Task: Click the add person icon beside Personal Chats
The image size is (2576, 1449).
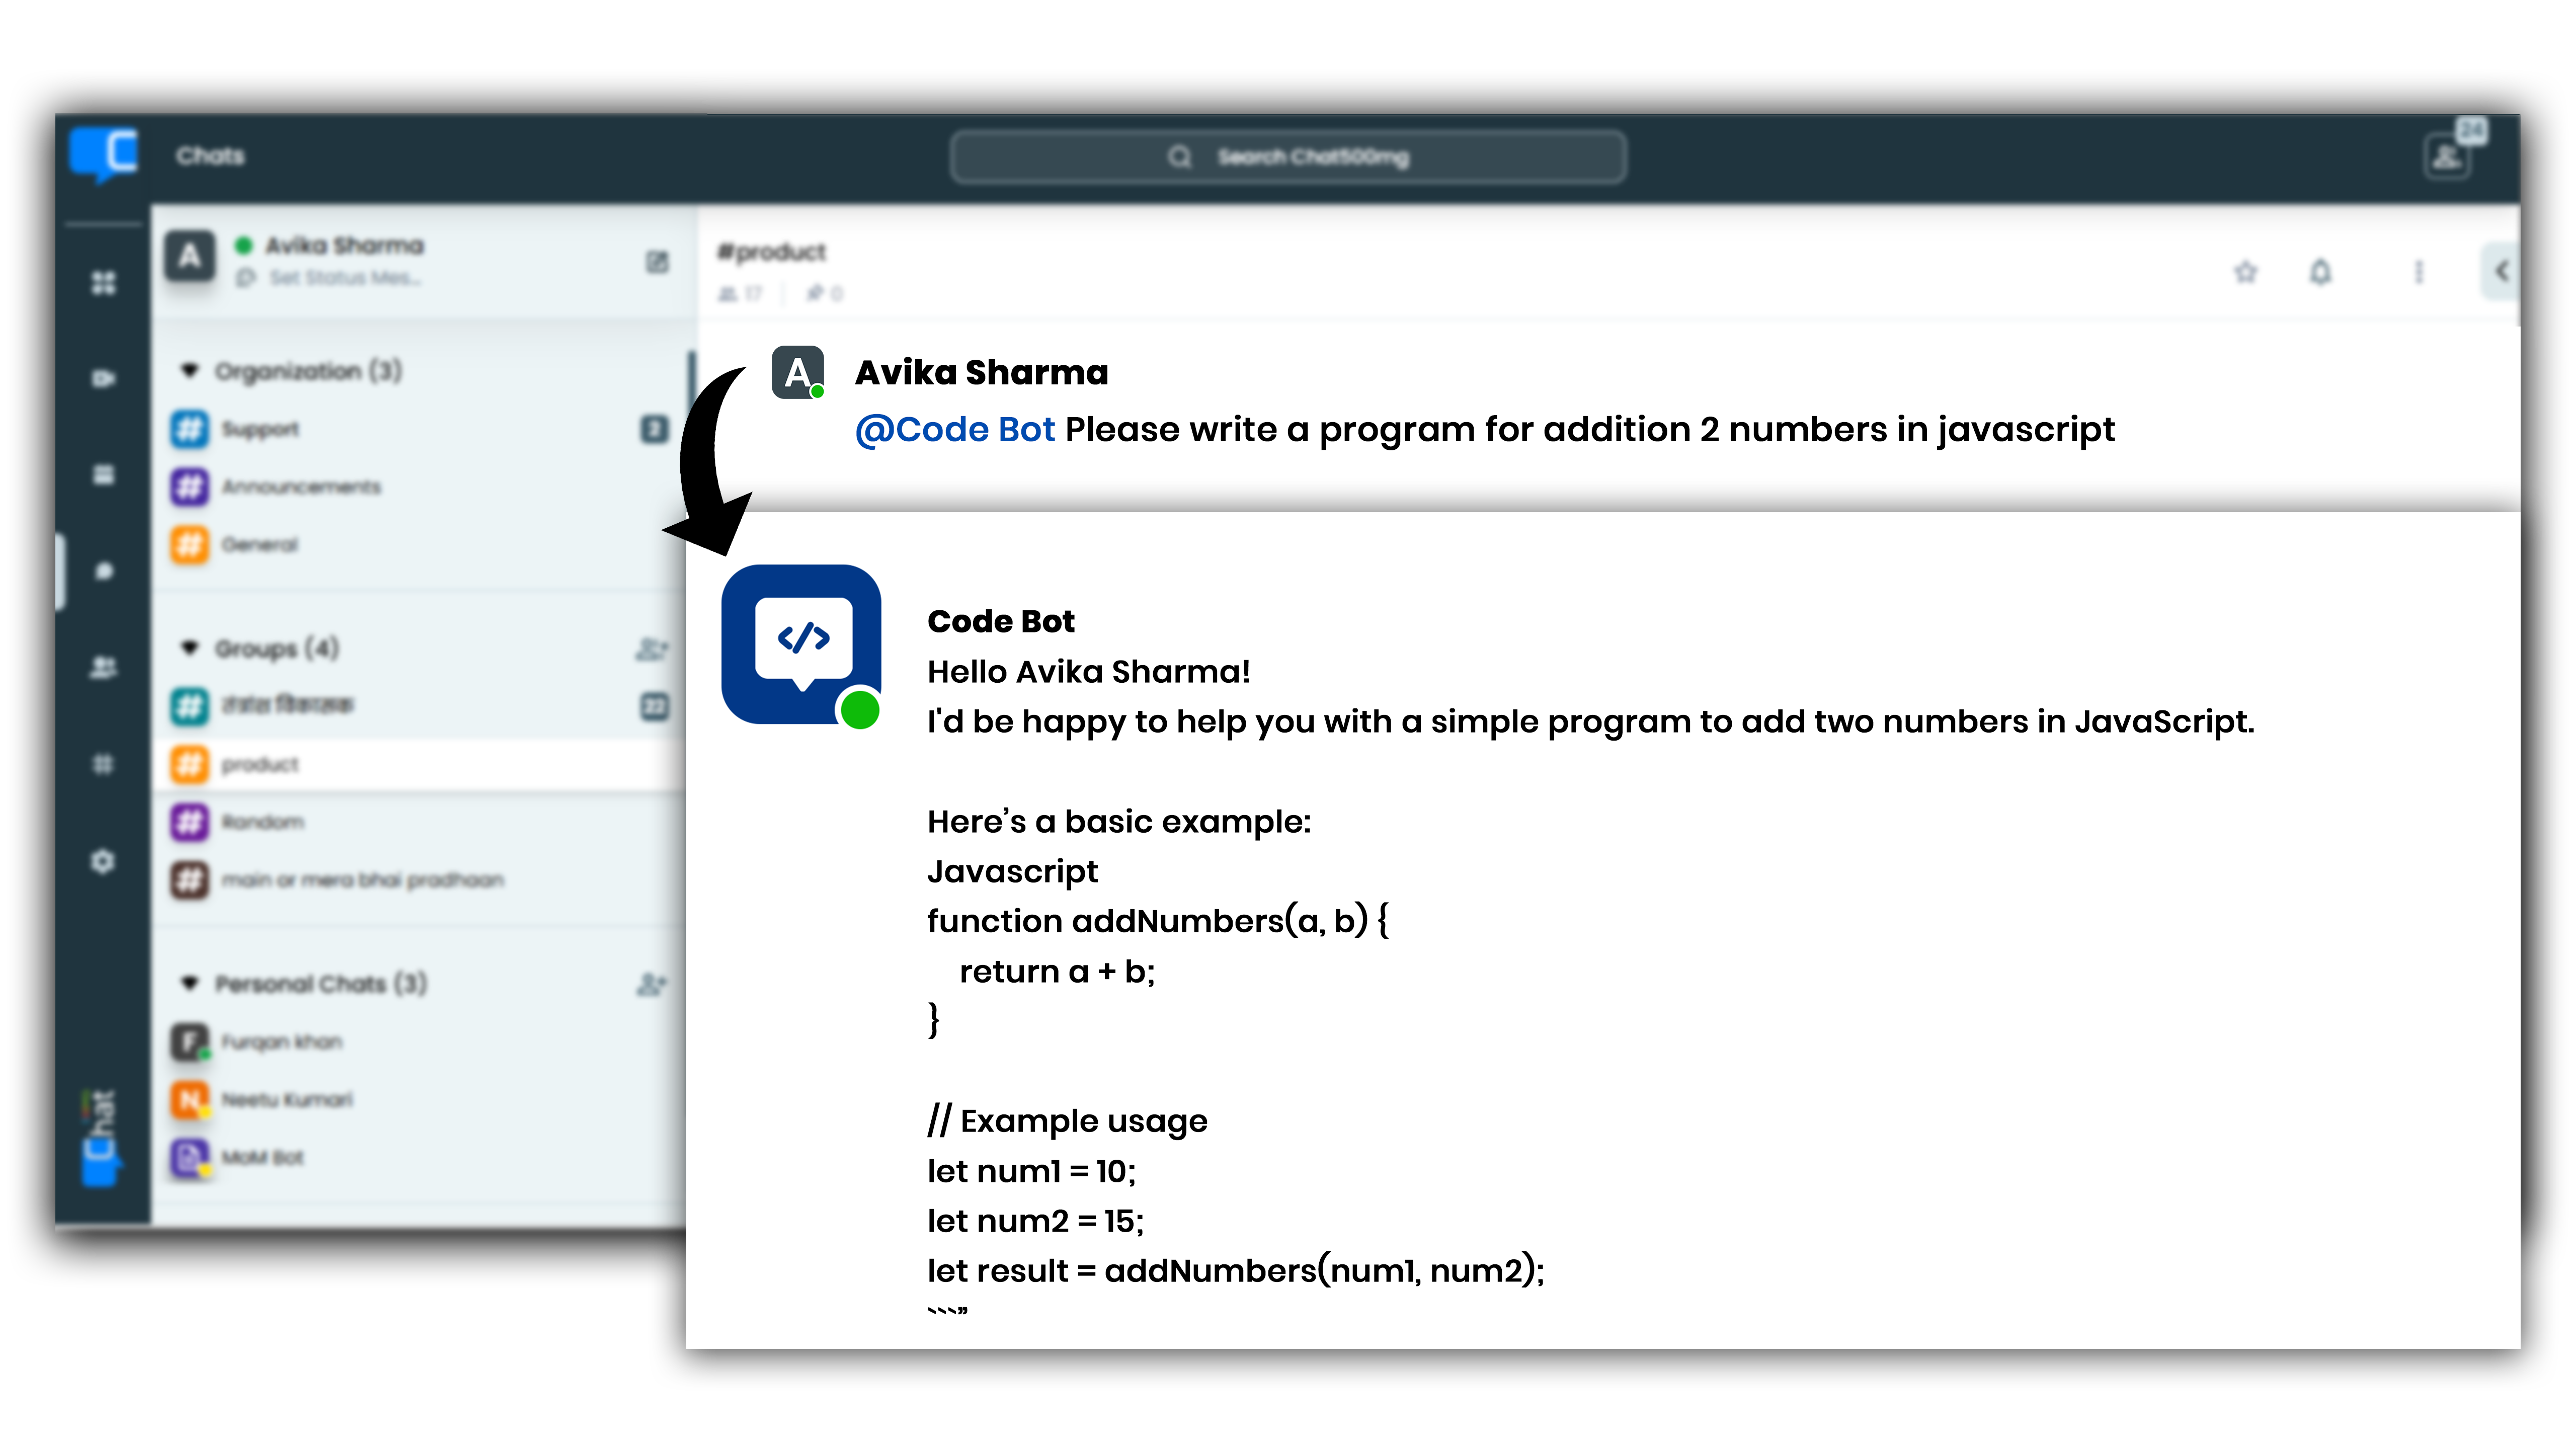Action: pos(652,984)
